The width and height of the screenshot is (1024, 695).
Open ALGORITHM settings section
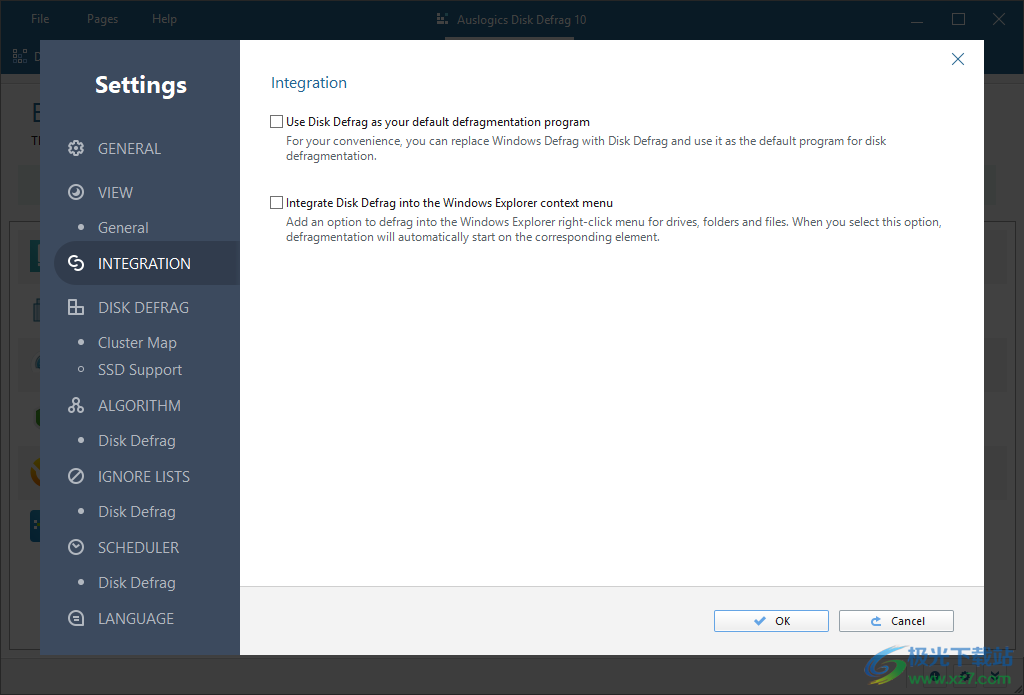pos(139,406)
